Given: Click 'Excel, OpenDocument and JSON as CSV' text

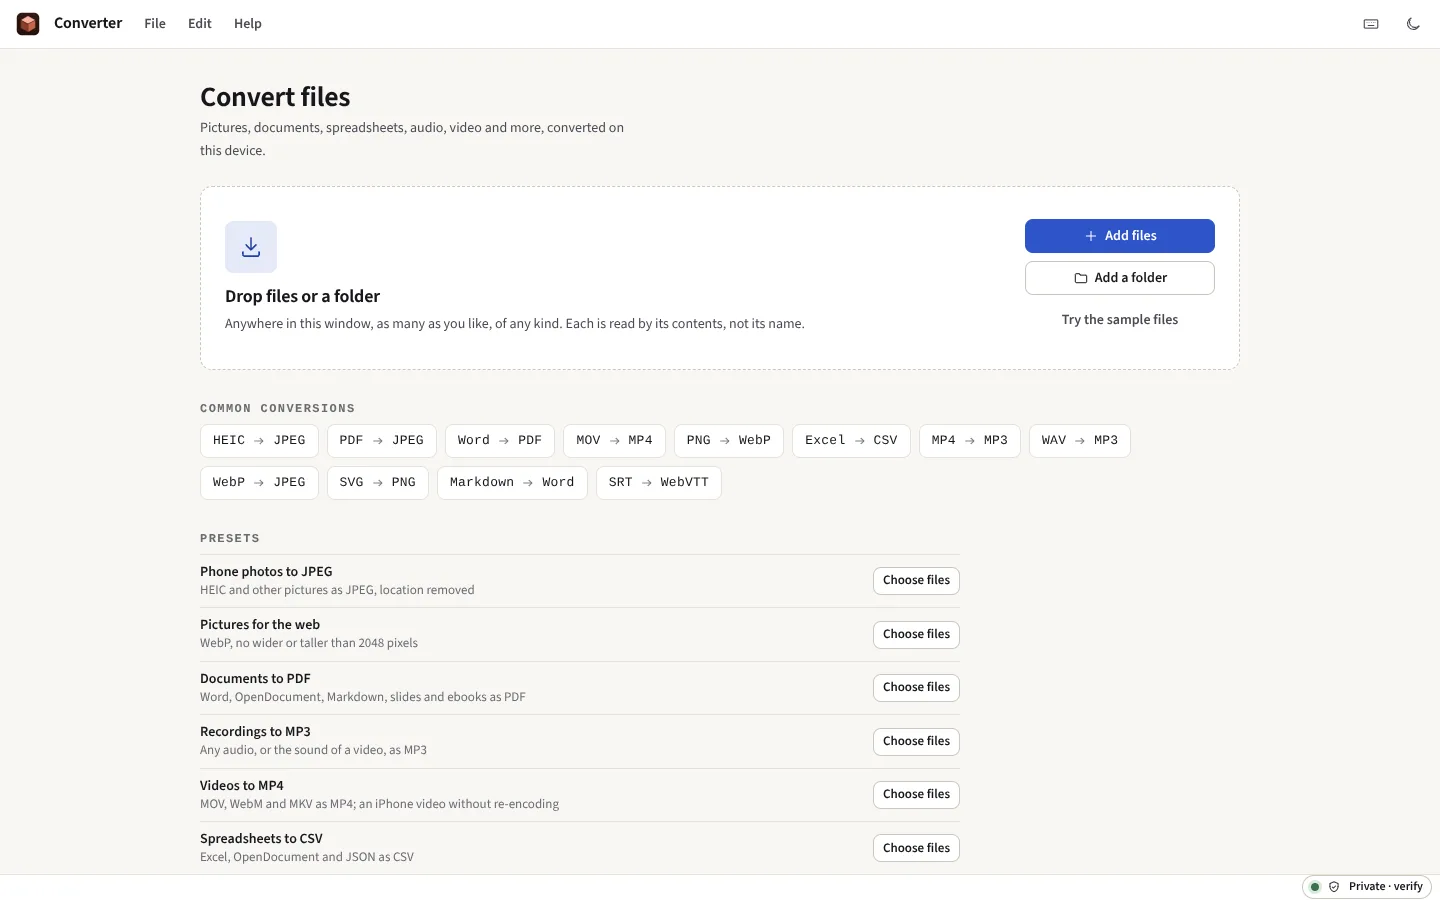Looking at the screenshot, I should pos(307,857).
